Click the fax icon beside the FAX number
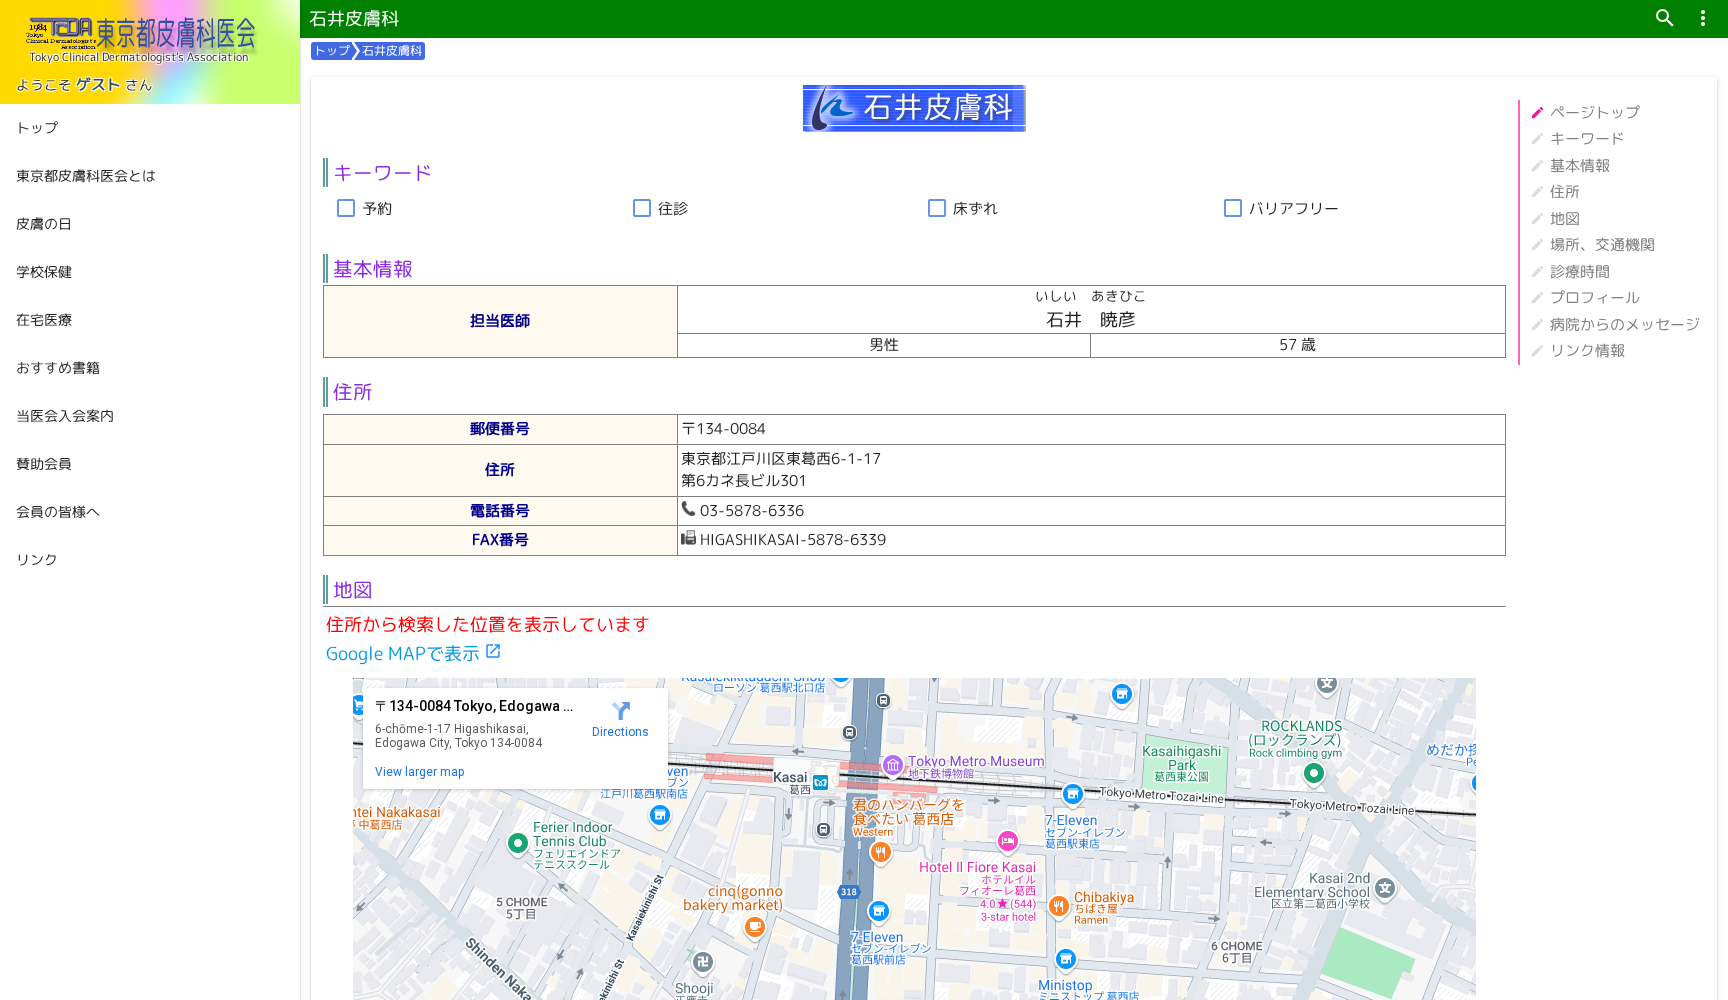Viewport: 1728px width, 1000px height. point(688,539)
